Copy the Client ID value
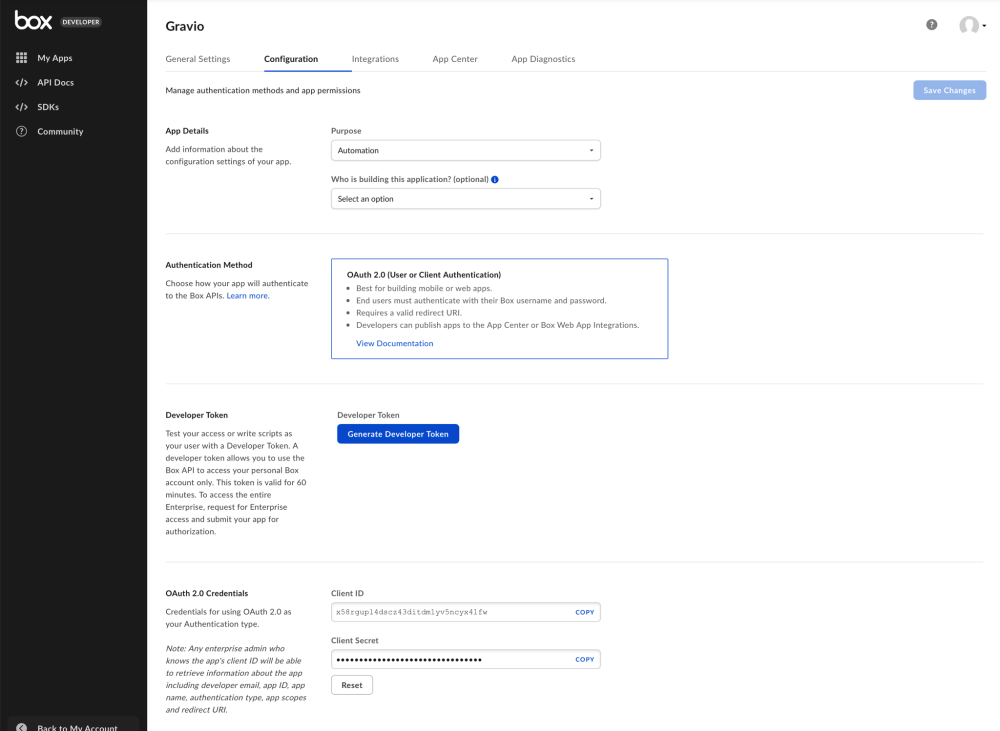Screen dimensions: 1000x731 coord(585,612)
